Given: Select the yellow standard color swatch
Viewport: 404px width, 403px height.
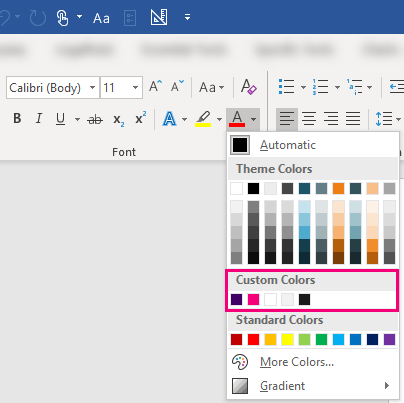Looking at the screenshot, I should point(287,339).
